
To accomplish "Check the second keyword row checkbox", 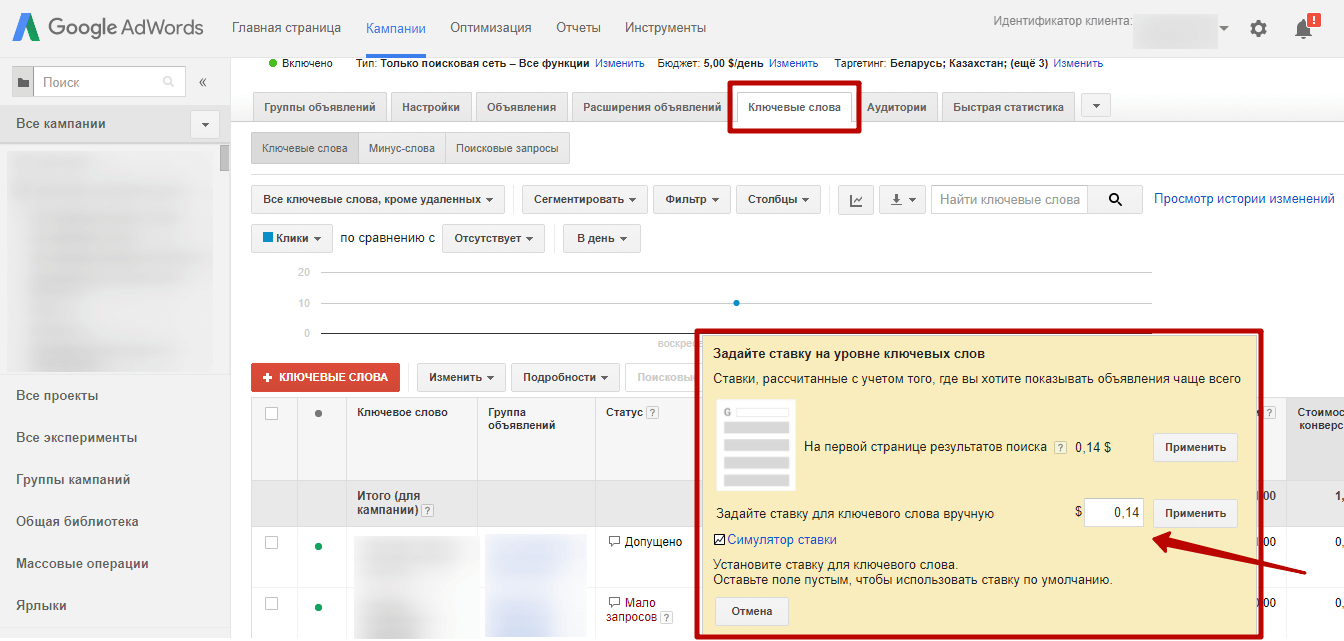I will tap(271, 603).
